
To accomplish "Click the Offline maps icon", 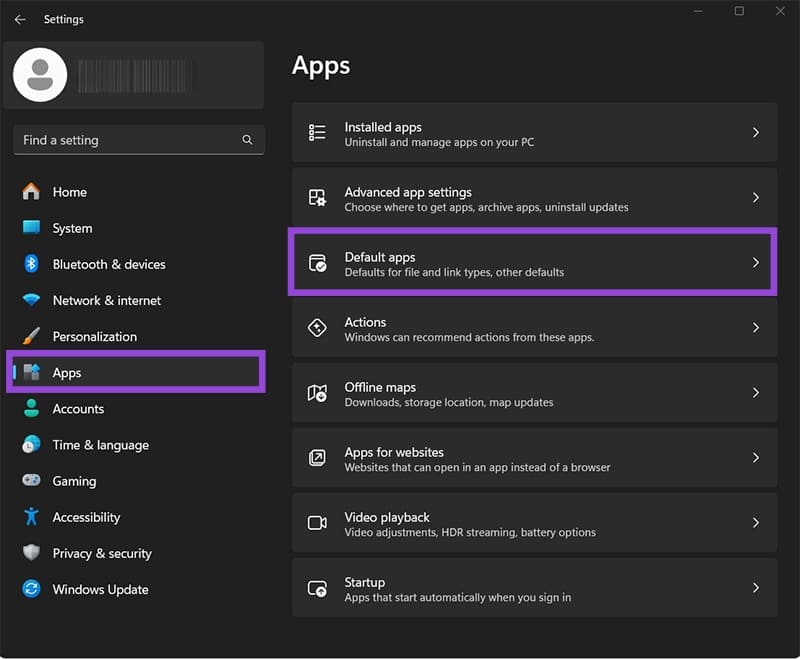I will click(317, 393).
